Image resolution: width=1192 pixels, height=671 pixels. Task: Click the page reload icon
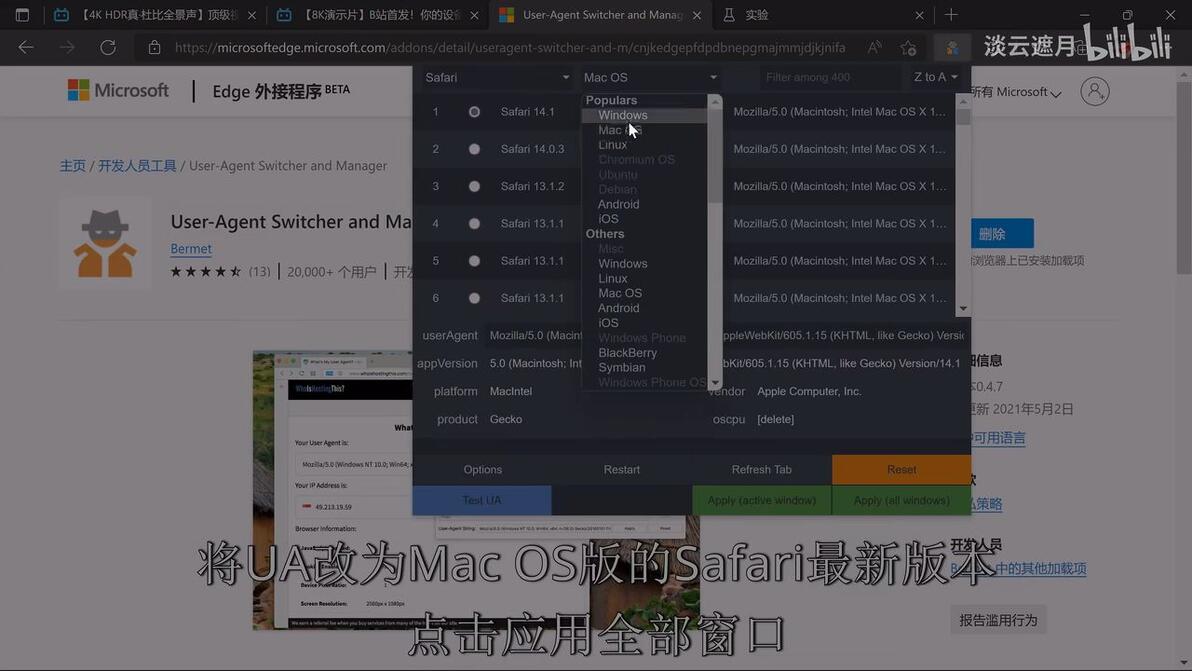tap(108, 47)
